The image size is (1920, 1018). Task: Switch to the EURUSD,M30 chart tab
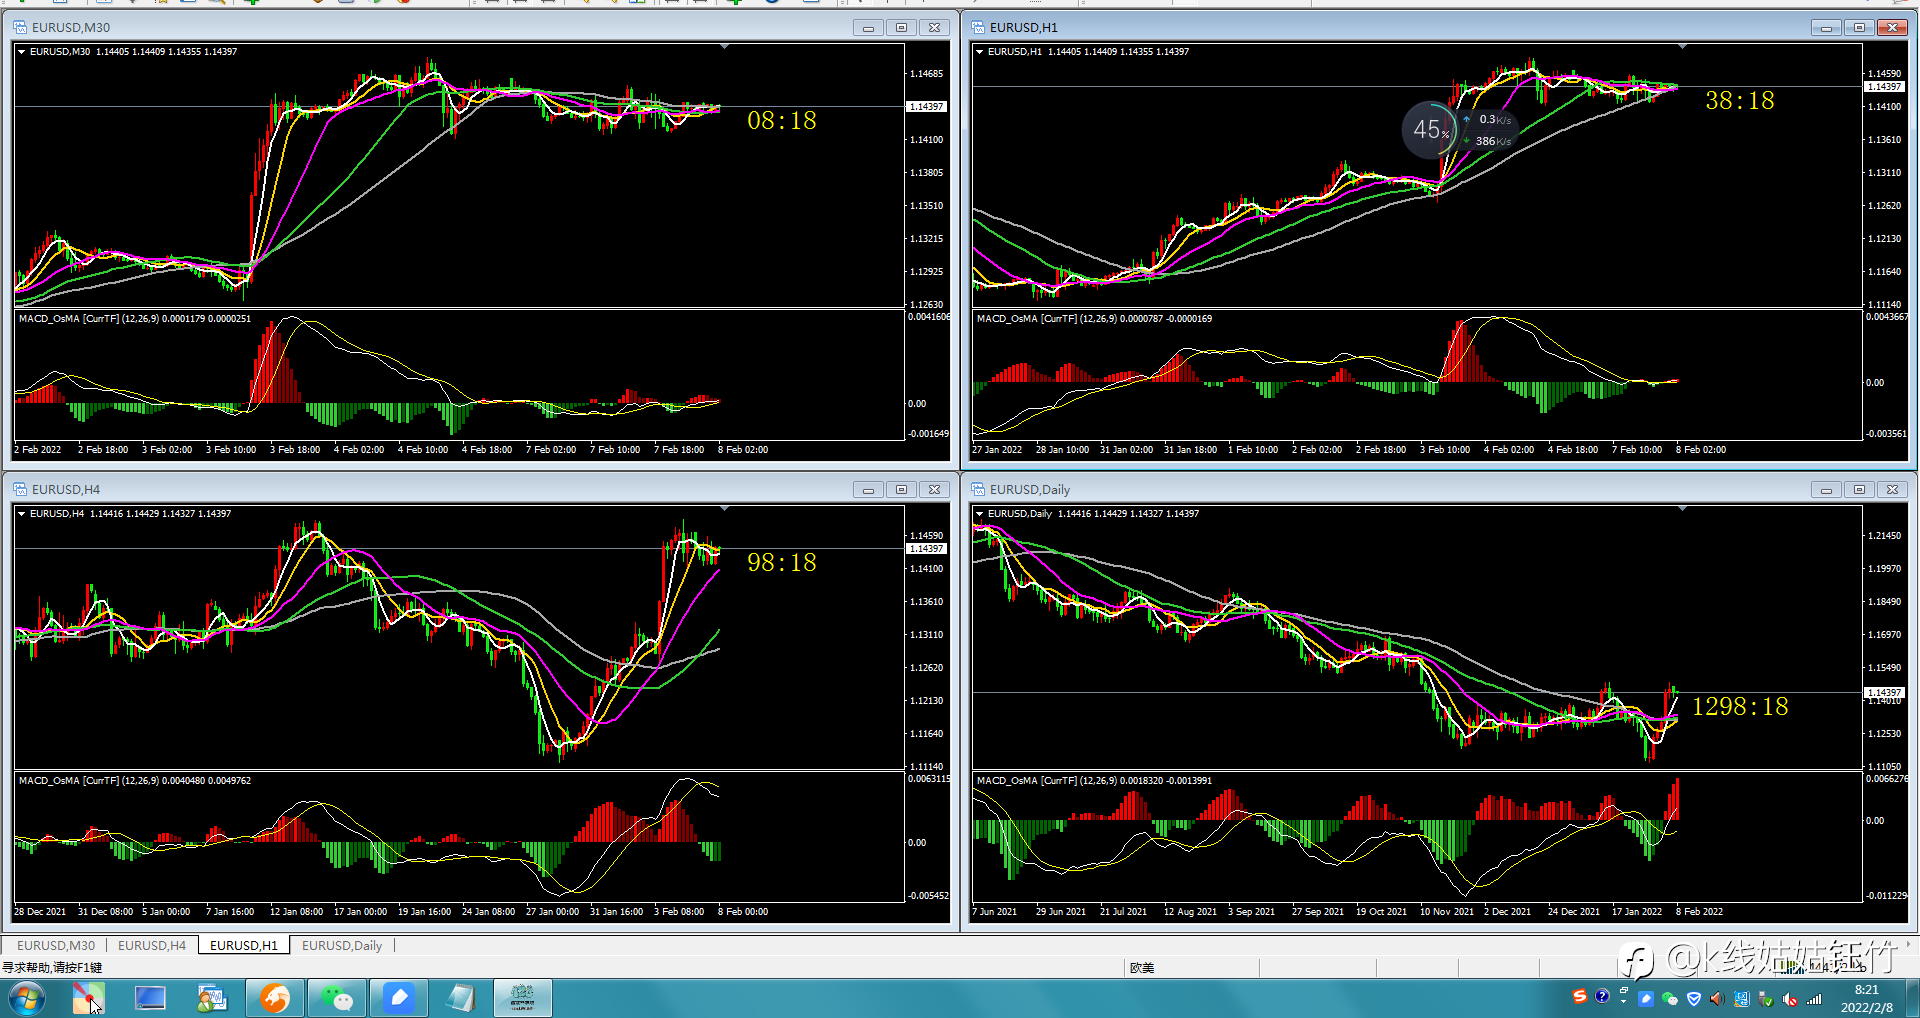[x=55, y=945]
